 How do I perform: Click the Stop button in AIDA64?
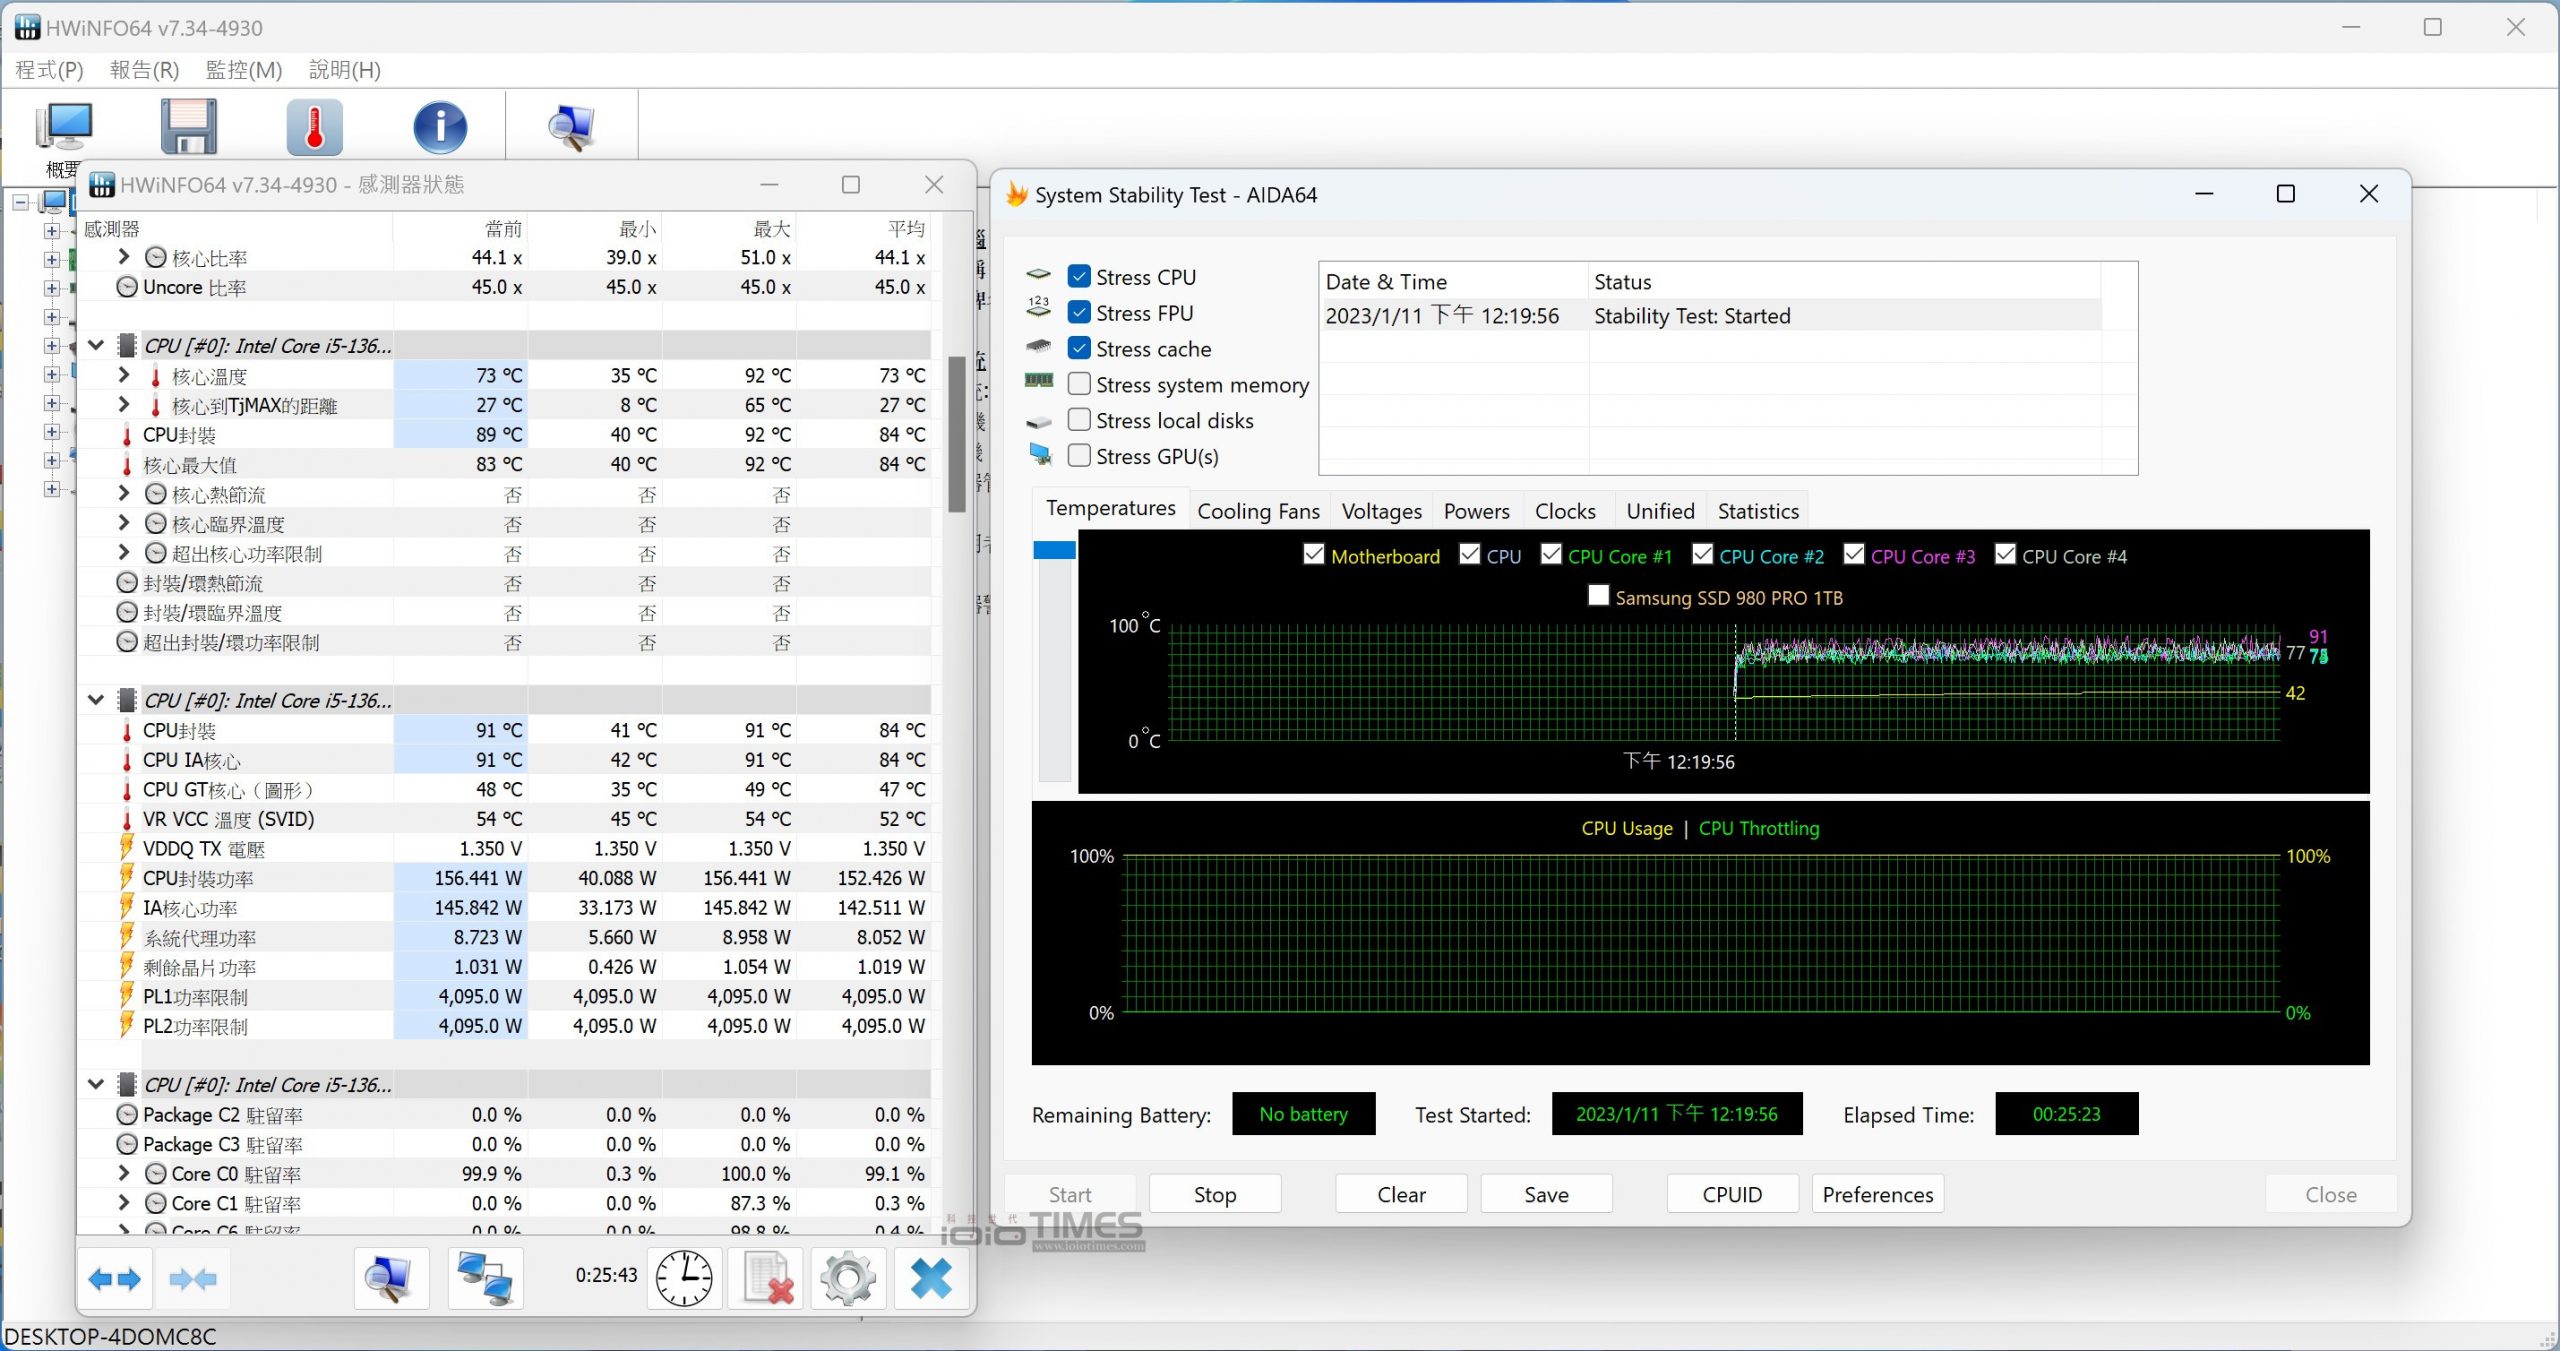pos(1215,1194)
